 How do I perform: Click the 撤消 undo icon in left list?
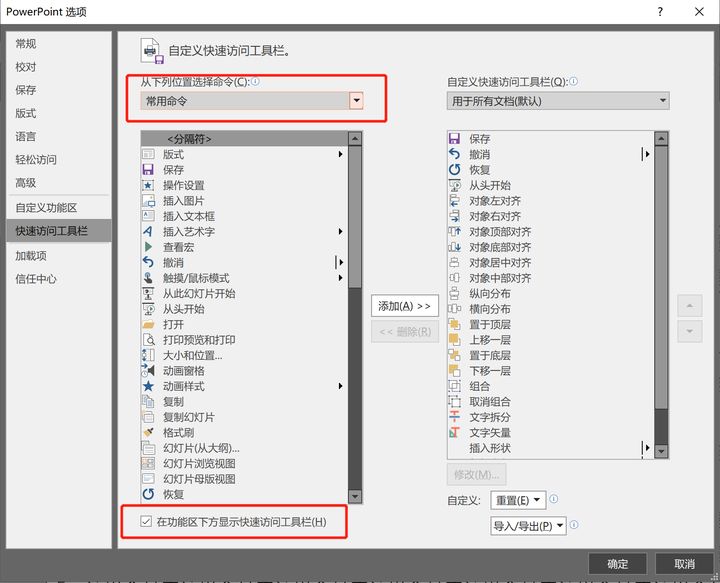[x=148, y=263]
